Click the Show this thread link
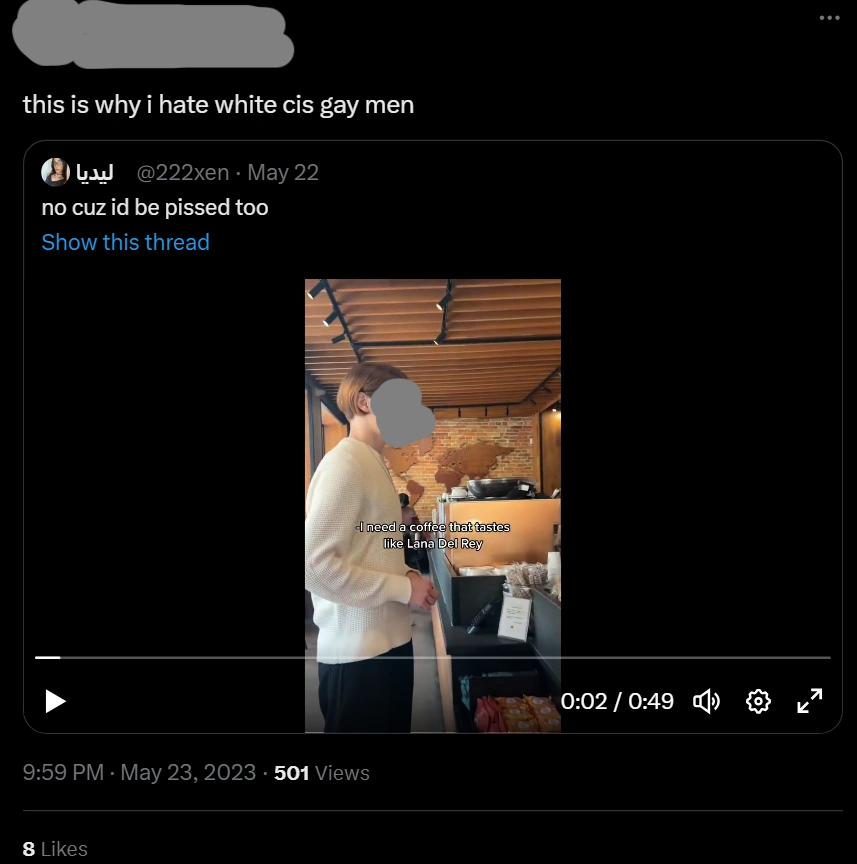Viewport: 857px width, 864px height. [125, 242]
